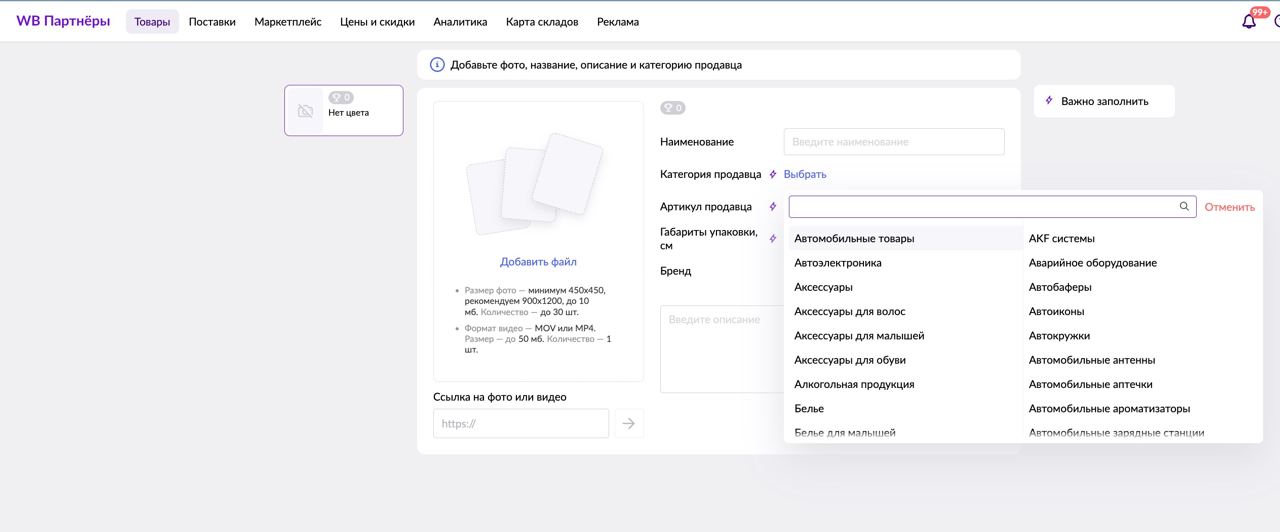This screenshot has height=532, width=1280.
Task: Go to Цены и скидки section
Action: coord(377,22)
